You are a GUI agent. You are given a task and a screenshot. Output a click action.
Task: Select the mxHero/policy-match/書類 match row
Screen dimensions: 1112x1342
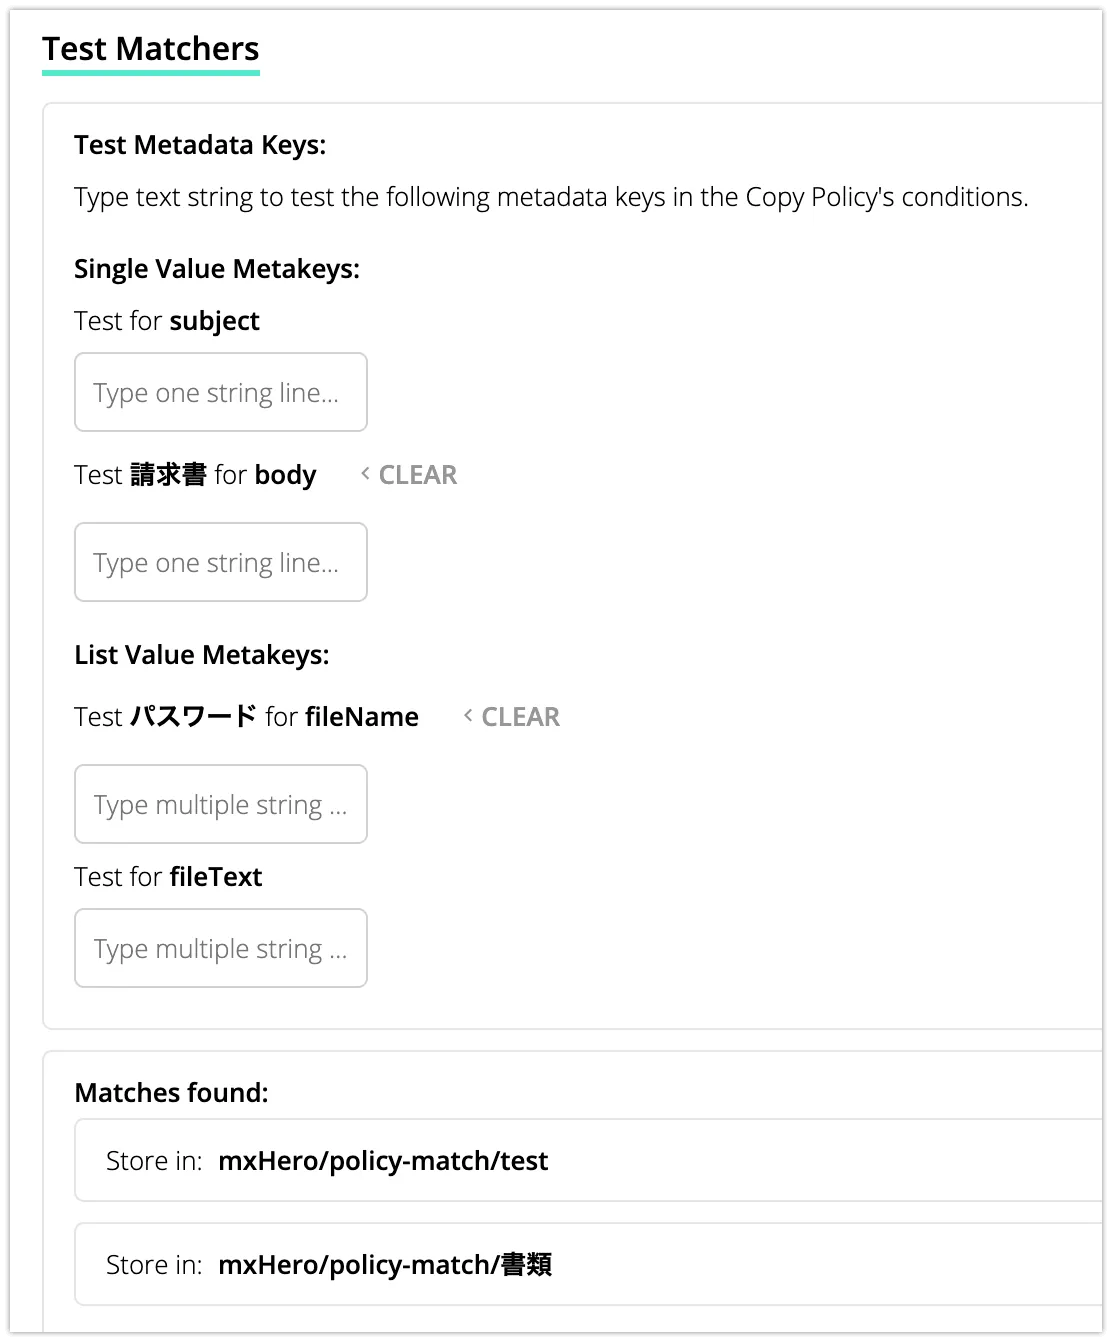[x=590, y=1264]
